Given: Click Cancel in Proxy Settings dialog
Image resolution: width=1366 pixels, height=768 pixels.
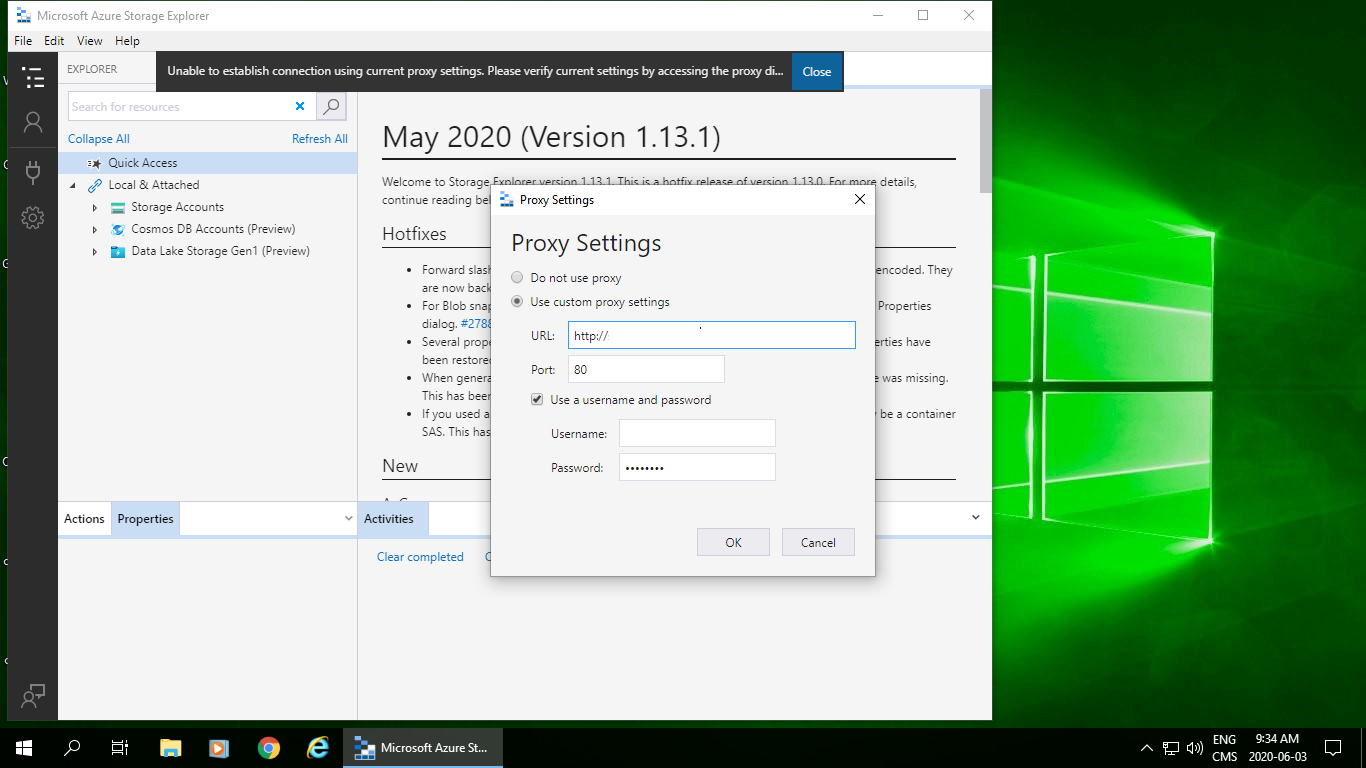Looking at the screenshot, I should 818,542.
